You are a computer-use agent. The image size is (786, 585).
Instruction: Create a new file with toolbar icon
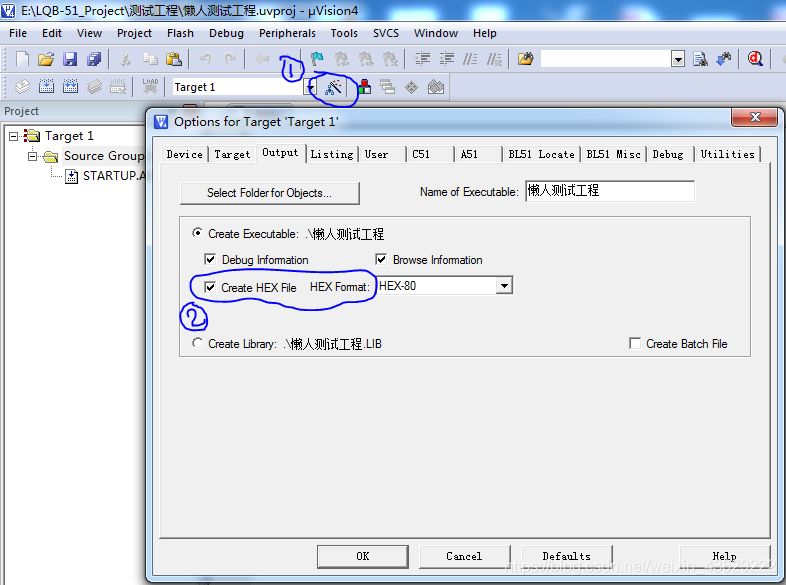click(x=22, y=59)
